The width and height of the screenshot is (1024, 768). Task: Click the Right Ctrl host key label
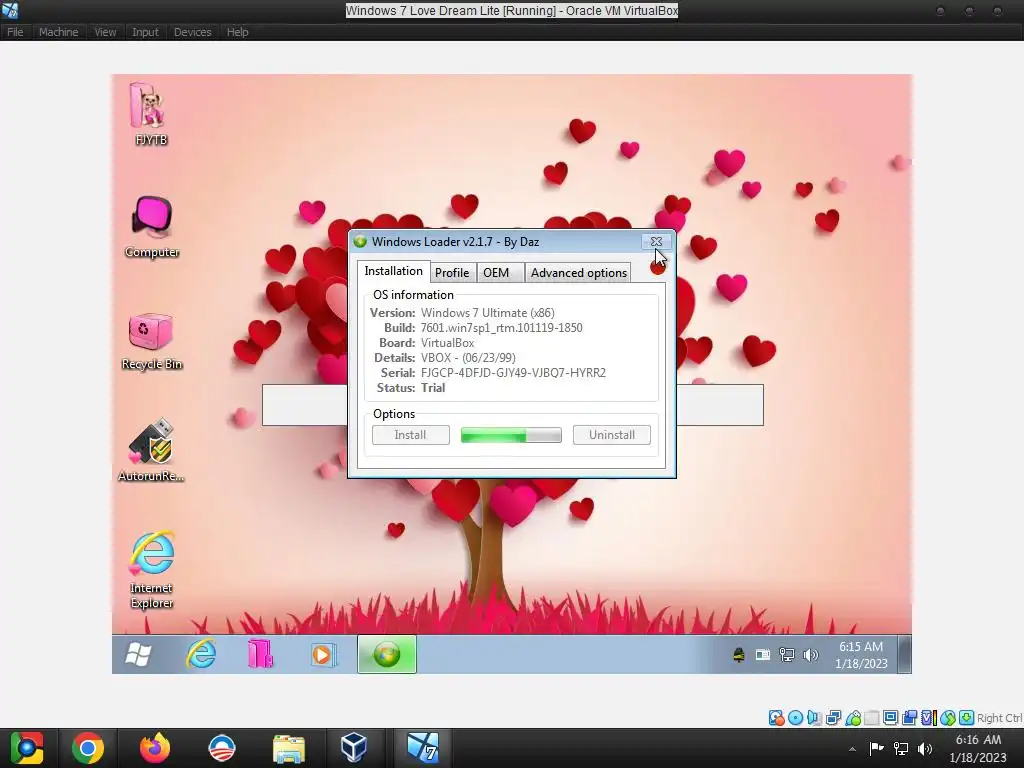coord(999,718)
